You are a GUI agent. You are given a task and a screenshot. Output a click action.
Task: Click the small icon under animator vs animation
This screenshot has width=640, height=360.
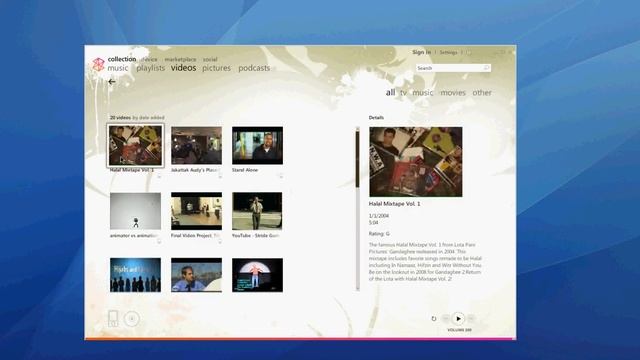[159, 242]
